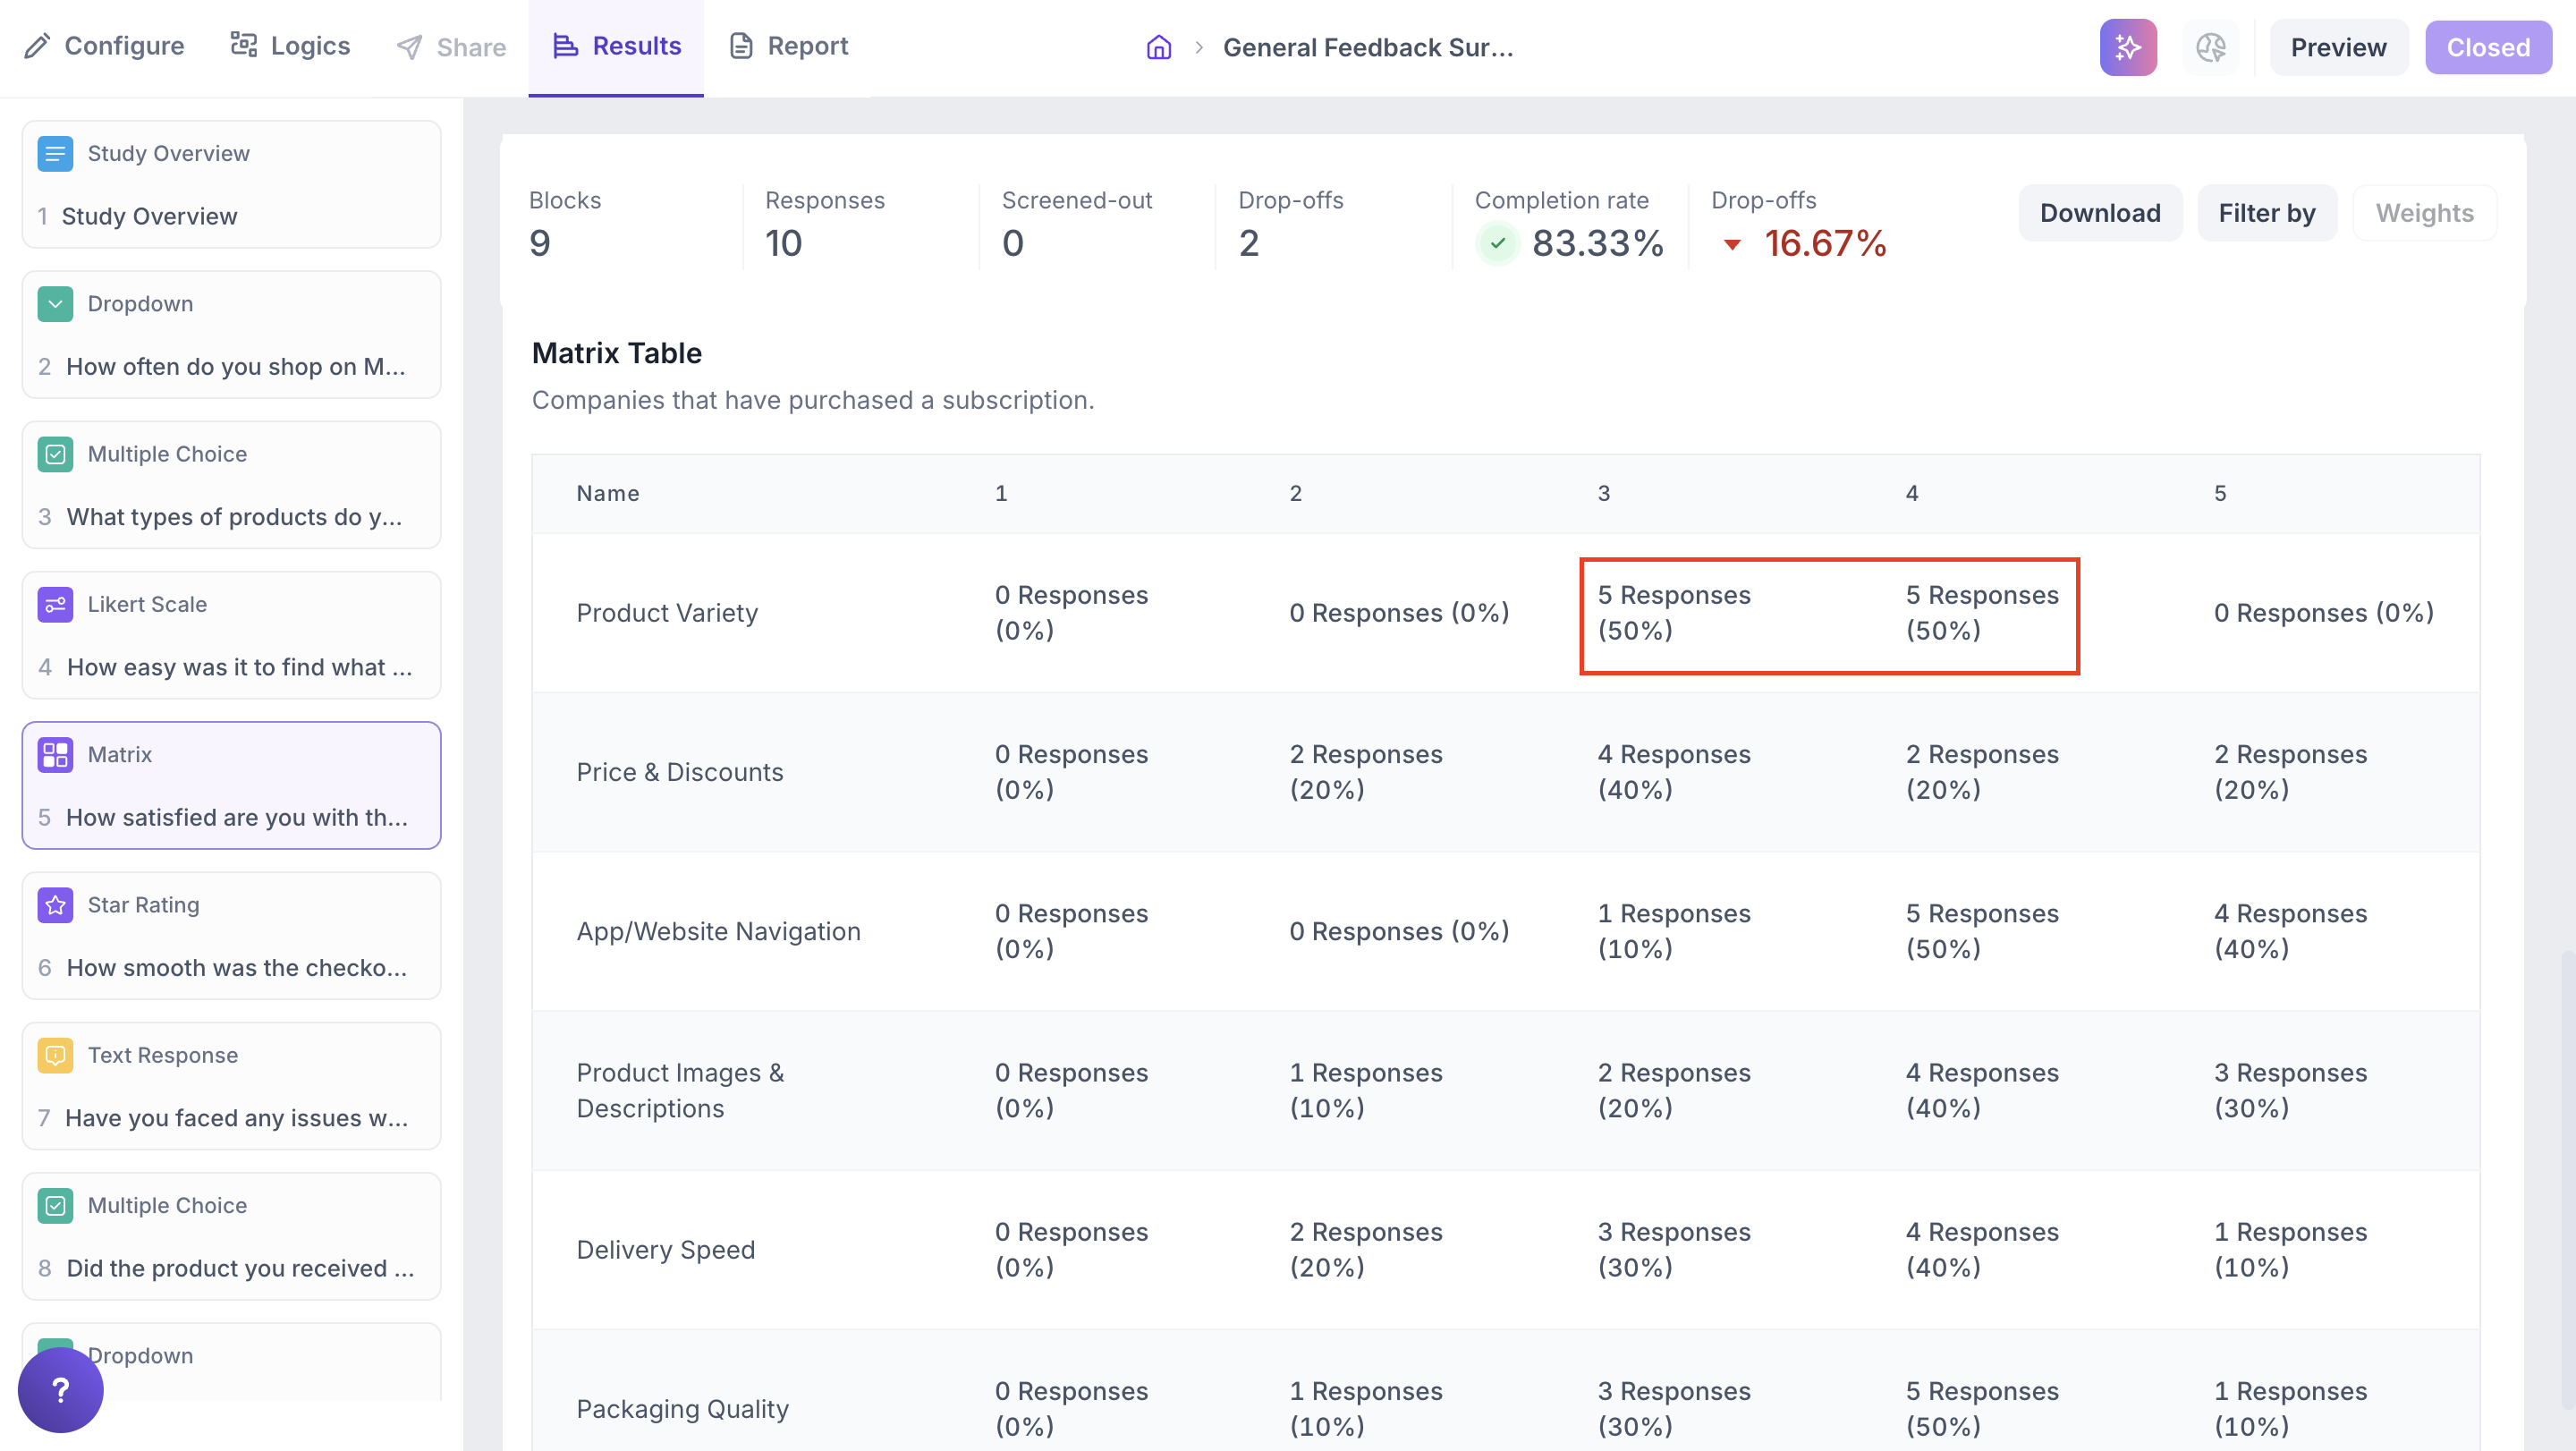Screen dimensions: 2576x1451
Task: Switch to the Report tab
Action: point(788,46)
